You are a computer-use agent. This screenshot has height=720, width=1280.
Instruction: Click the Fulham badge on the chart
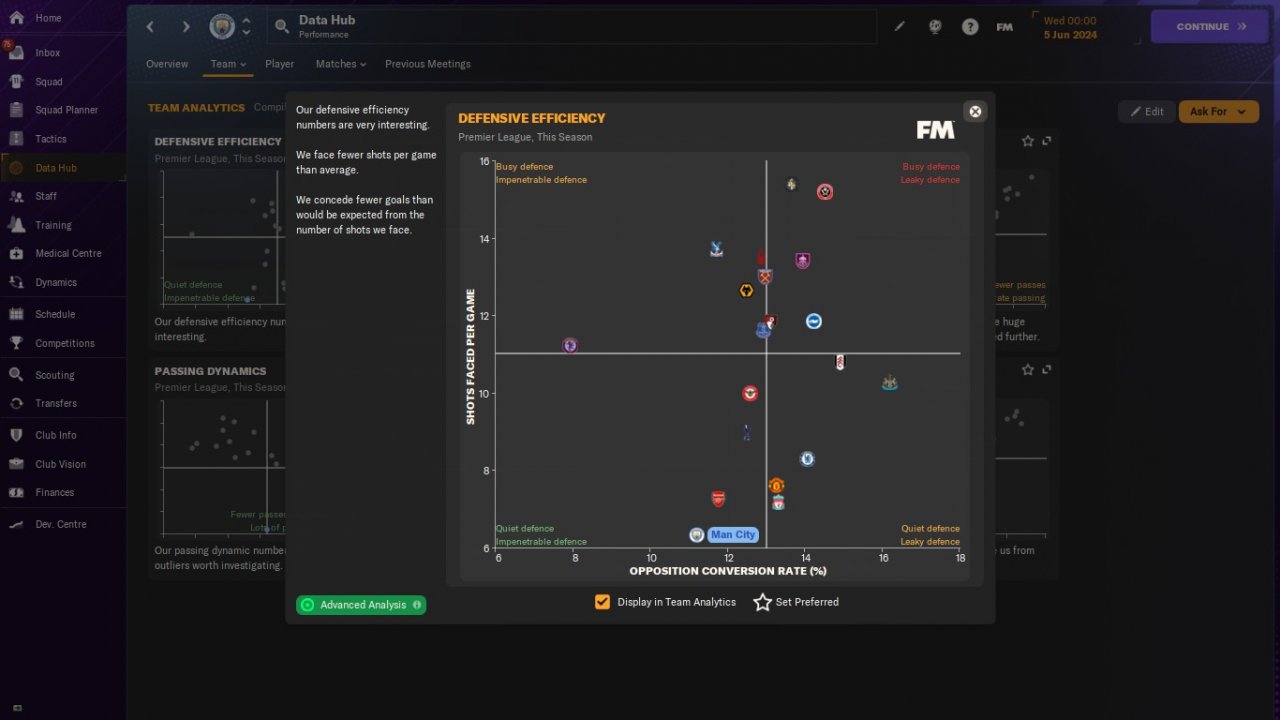click(840, 362)
